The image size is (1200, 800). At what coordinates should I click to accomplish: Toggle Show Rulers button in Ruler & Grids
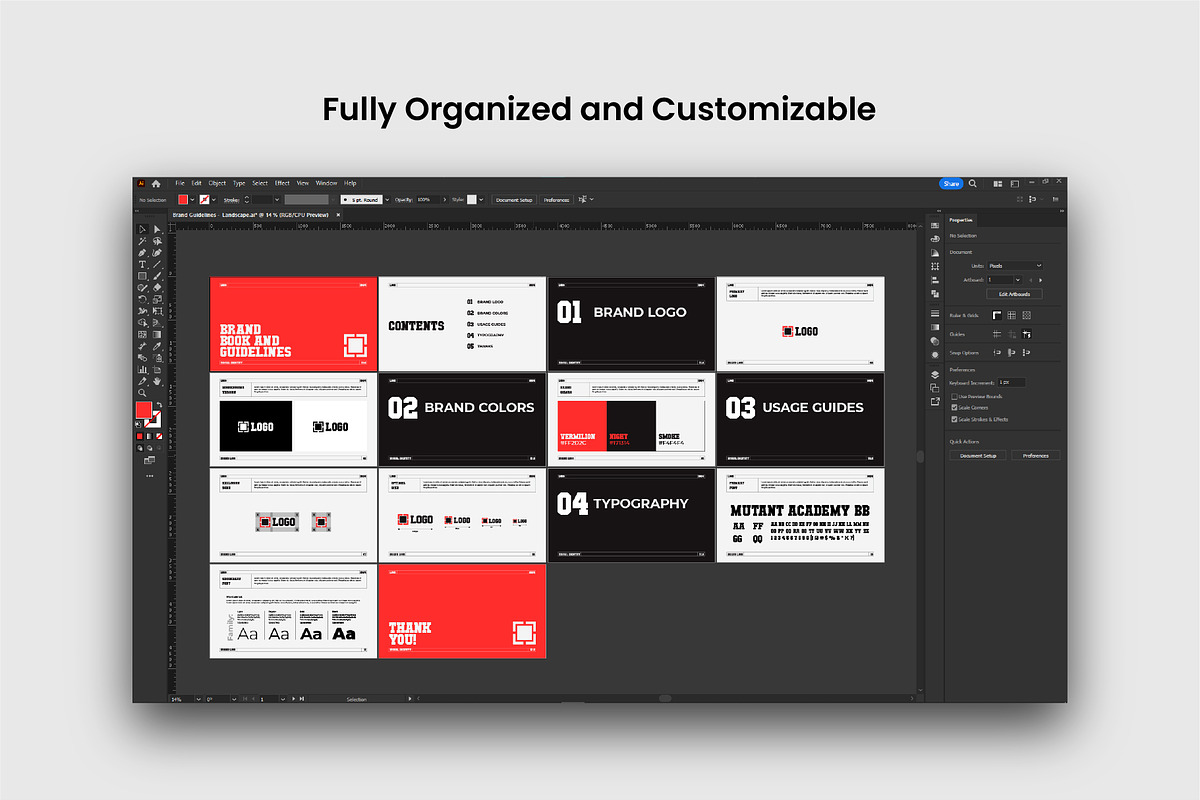(x=997, y=315)
